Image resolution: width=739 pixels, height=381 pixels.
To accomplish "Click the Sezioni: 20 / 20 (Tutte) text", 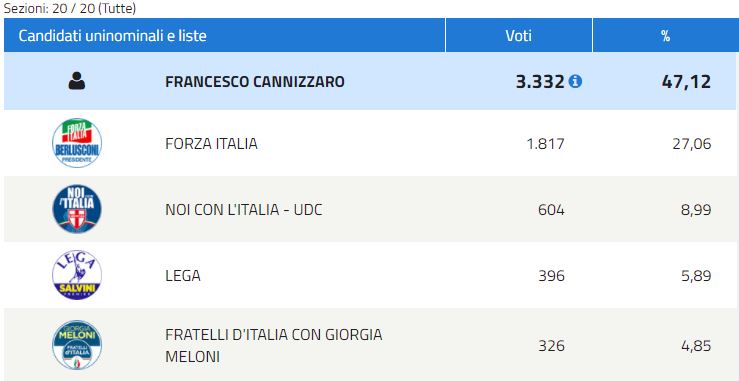I will [70, 8].
